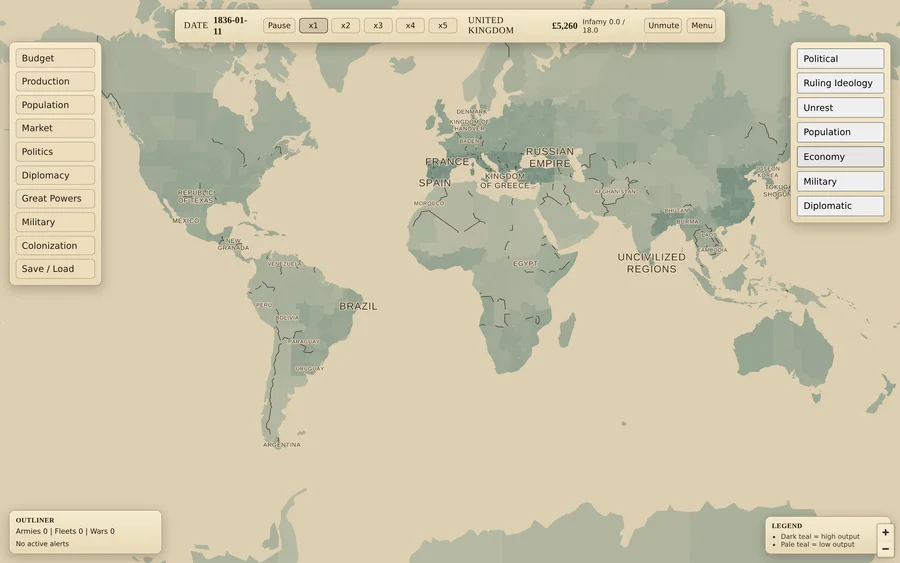Click the EGYPT label on map

pos(525,263)
